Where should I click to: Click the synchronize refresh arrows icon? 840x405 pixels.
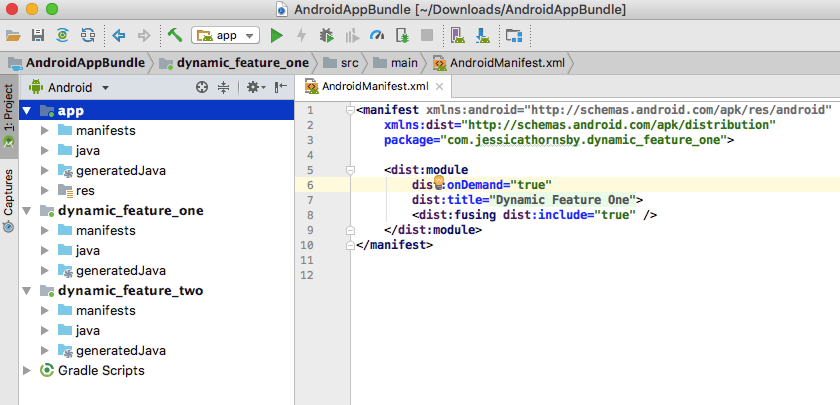88,36
